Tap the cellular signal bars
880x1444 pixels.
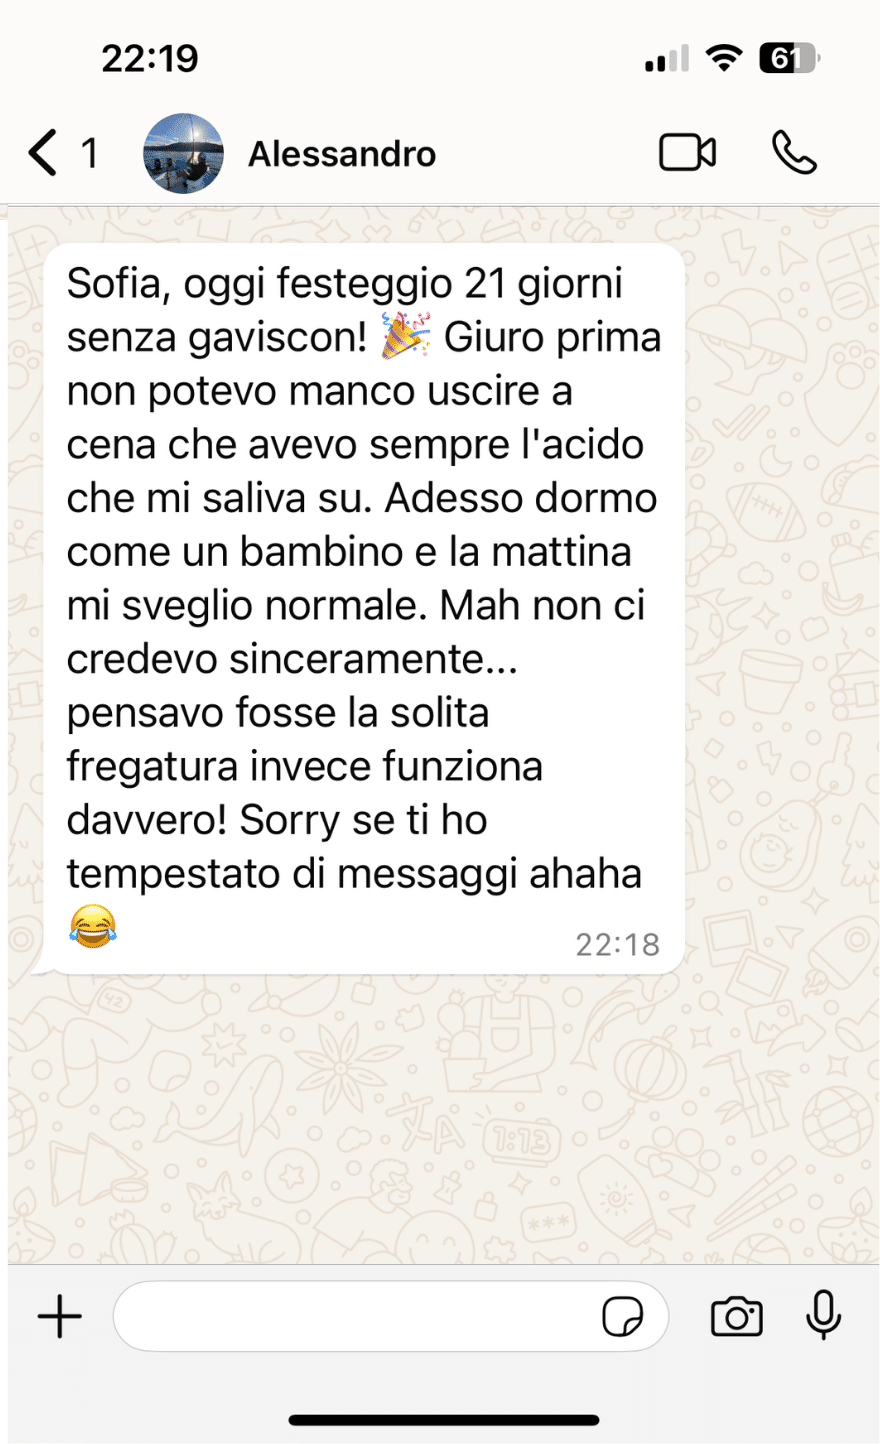667,59
